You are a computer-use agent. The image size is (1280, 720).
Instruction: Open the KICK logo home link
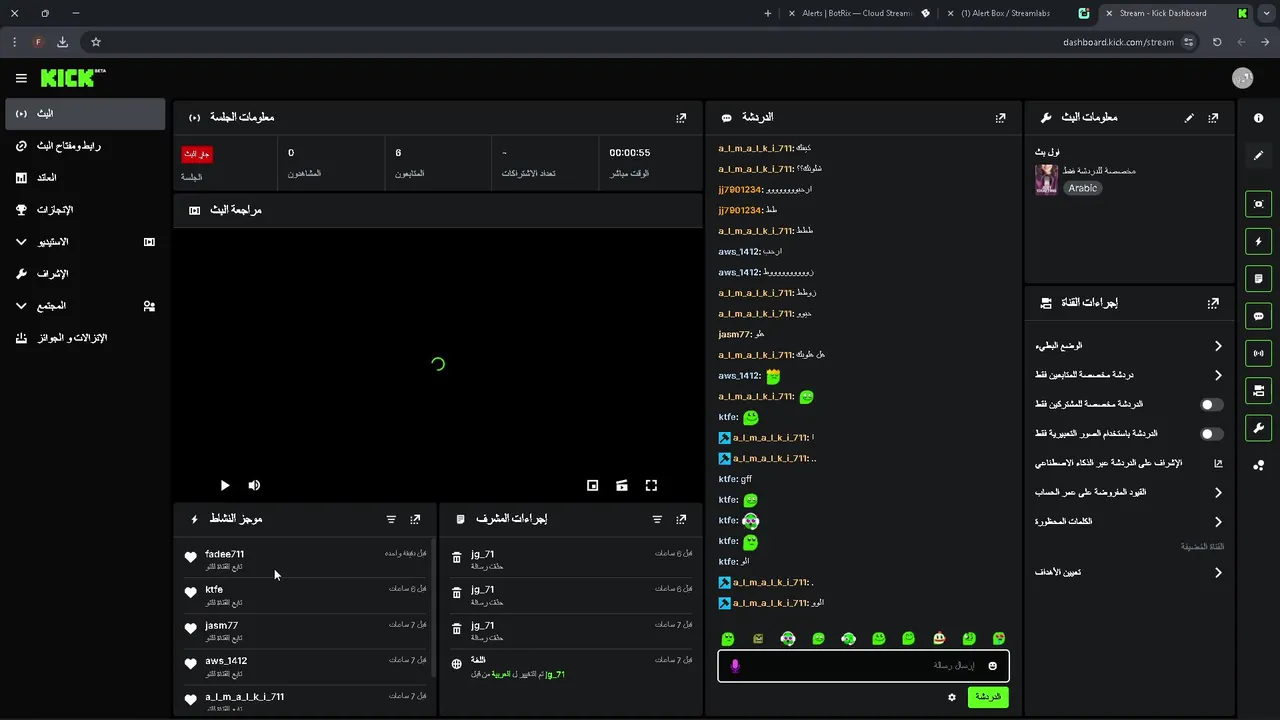click(x=73, y=77)
